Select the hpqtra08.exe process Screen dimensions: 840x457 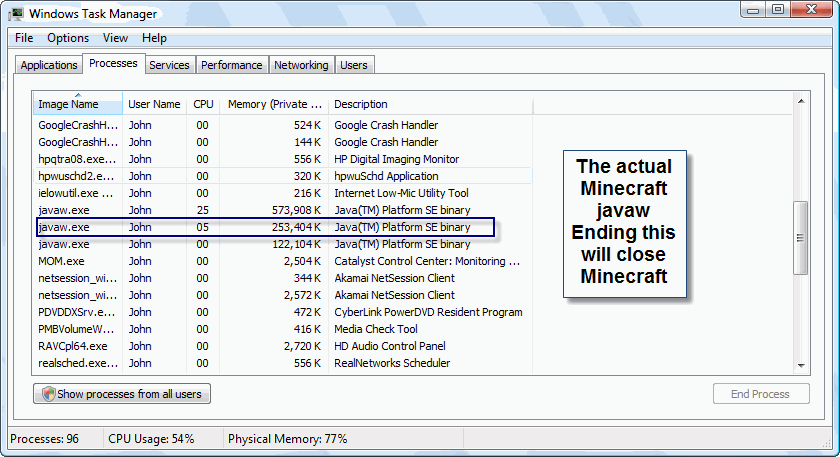click(282, 159)
